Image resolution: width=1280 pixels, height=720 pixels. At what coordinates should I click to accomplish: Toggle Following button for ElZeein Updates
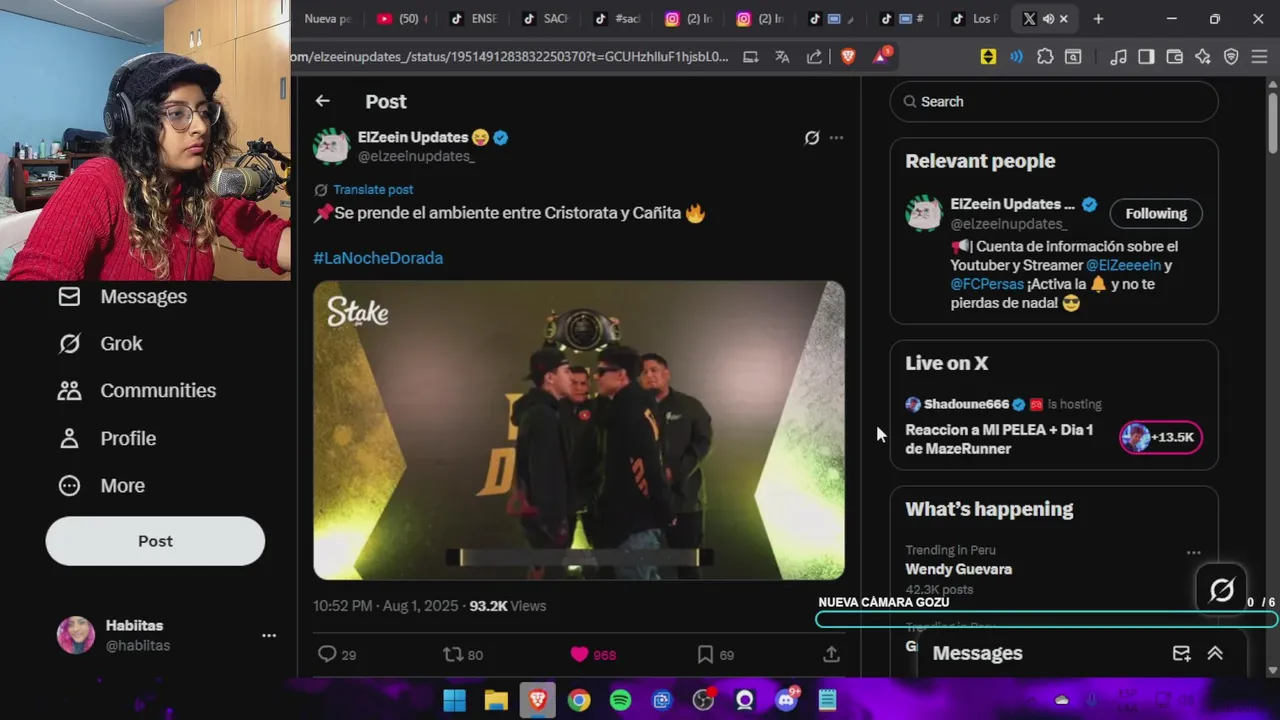pyautogui.click(x=1156, y=213)
